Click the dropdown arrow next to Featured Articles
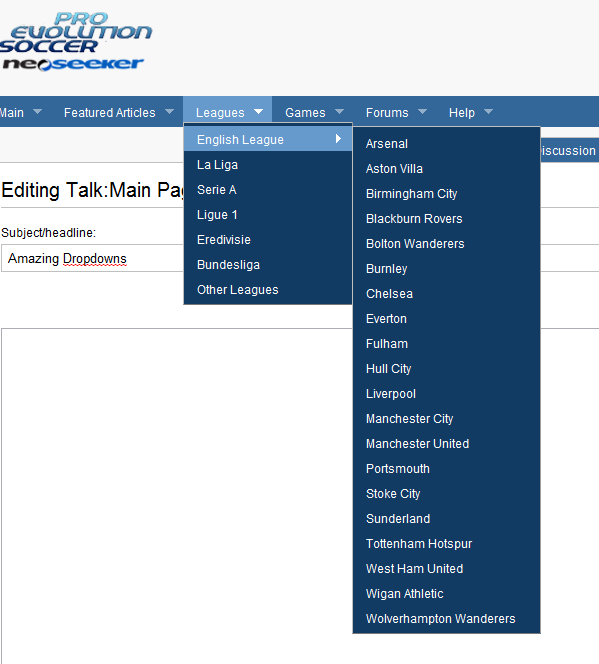 pos(169,111)
